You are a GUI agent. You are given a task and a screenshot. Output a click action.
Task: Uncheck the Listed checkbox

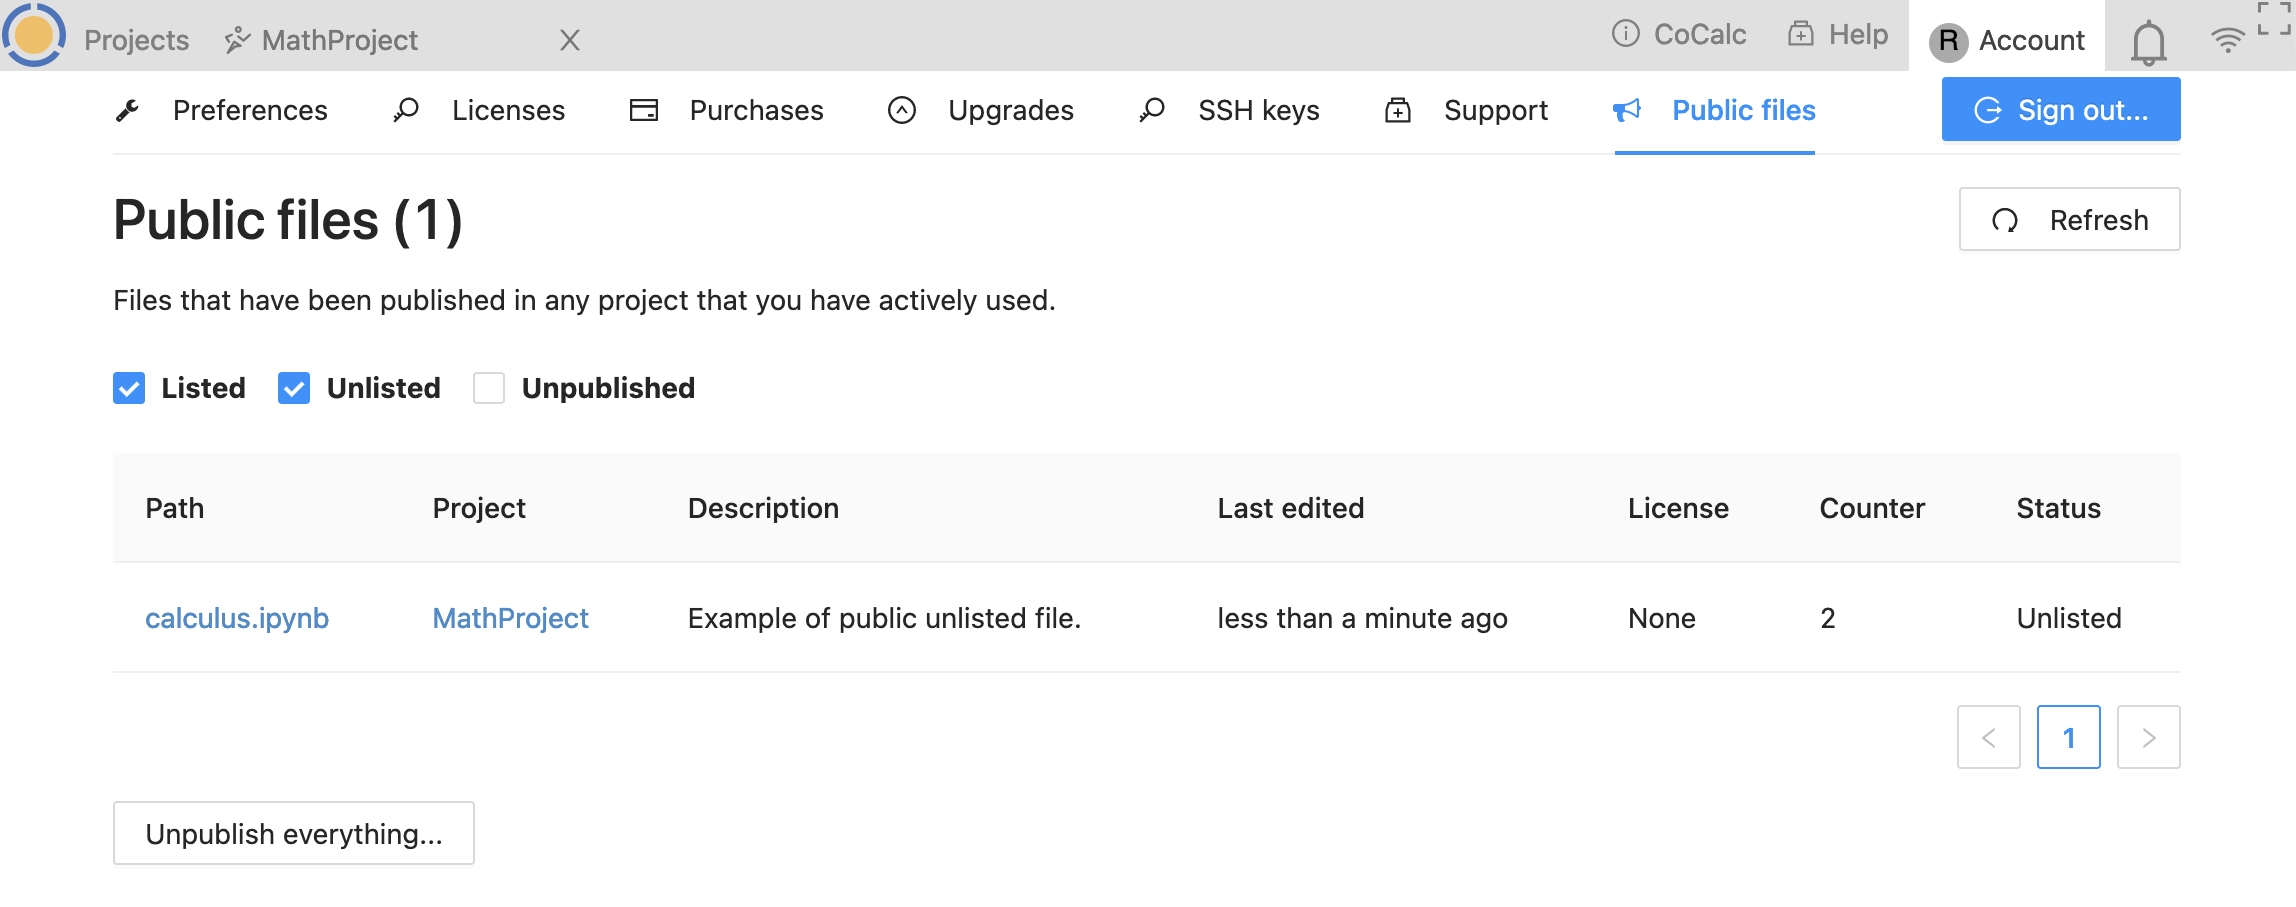[x=129, y=388]
